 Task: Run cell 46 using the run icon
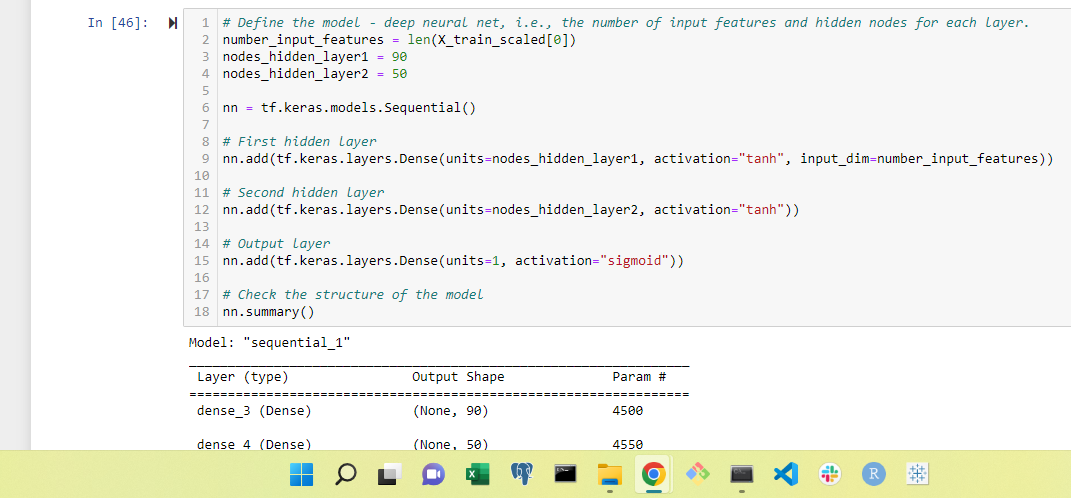(x=173, y=23)
